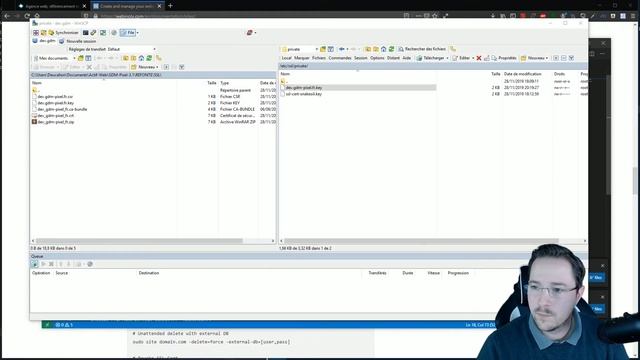Expand the remote back history dropdown arrow
This screenshot has height=360, width=640.
coord(347,49)
